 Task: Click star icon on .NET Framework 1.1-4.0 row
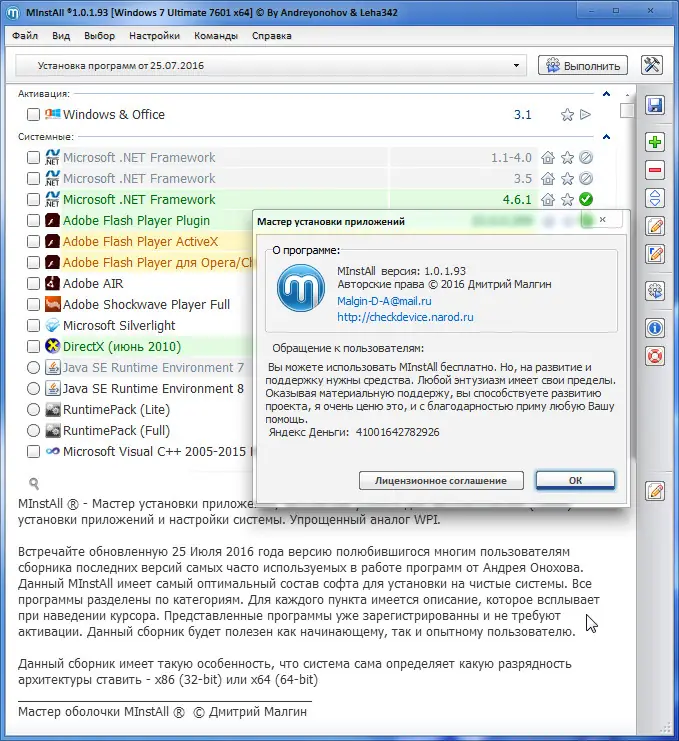[x=567, y=157]
